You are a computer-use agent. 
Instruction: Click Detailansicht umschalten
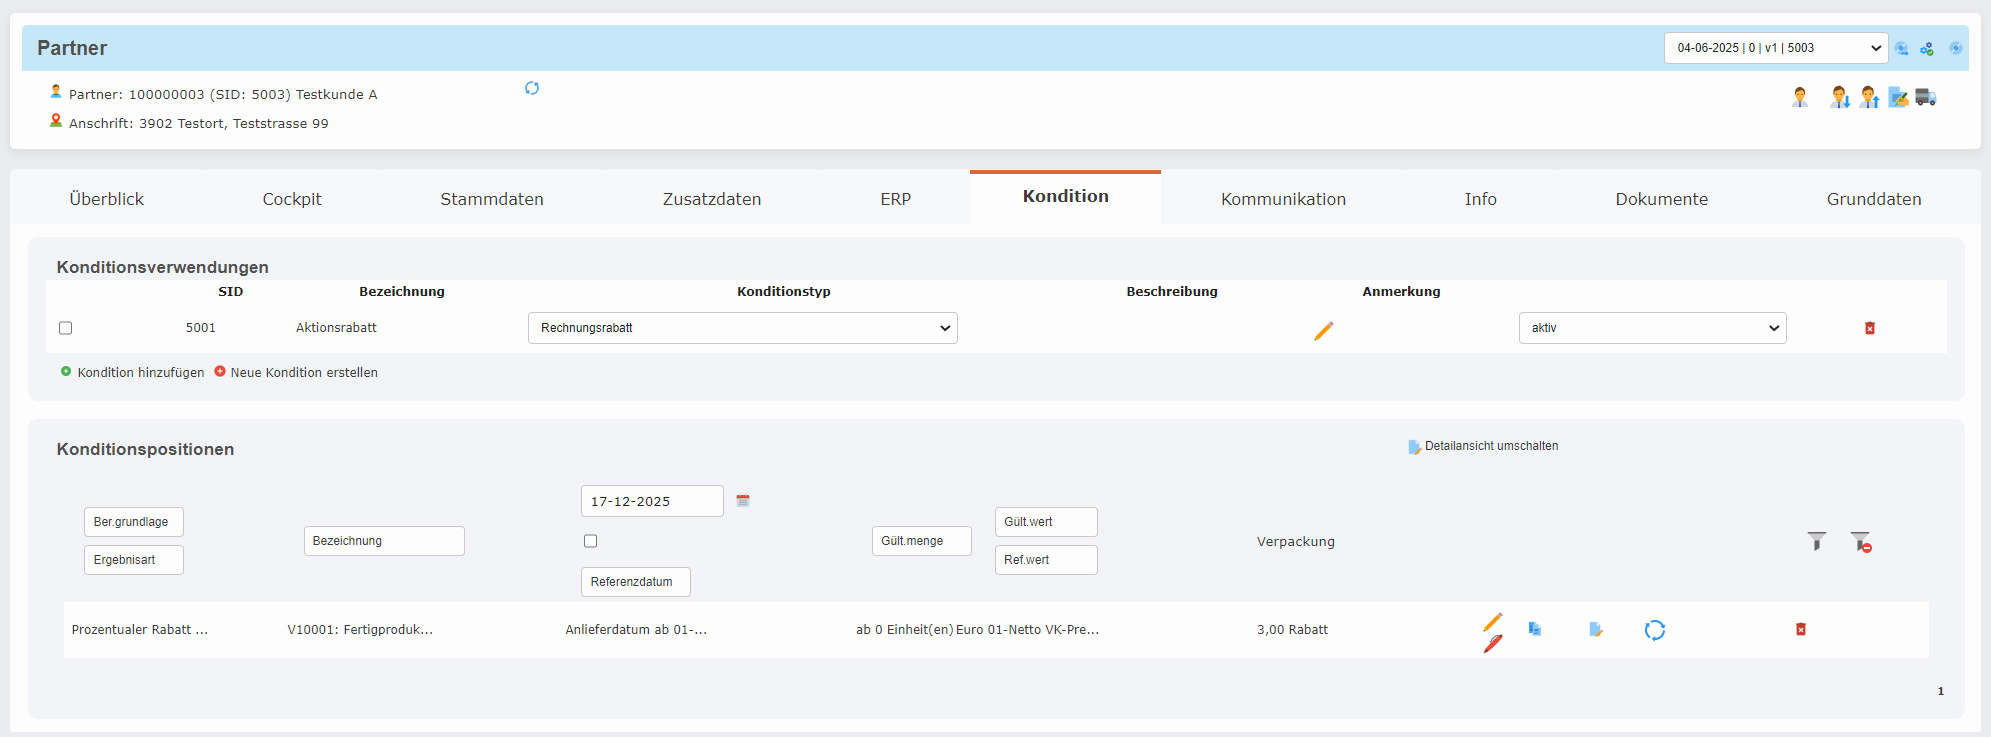[1490, 446]
